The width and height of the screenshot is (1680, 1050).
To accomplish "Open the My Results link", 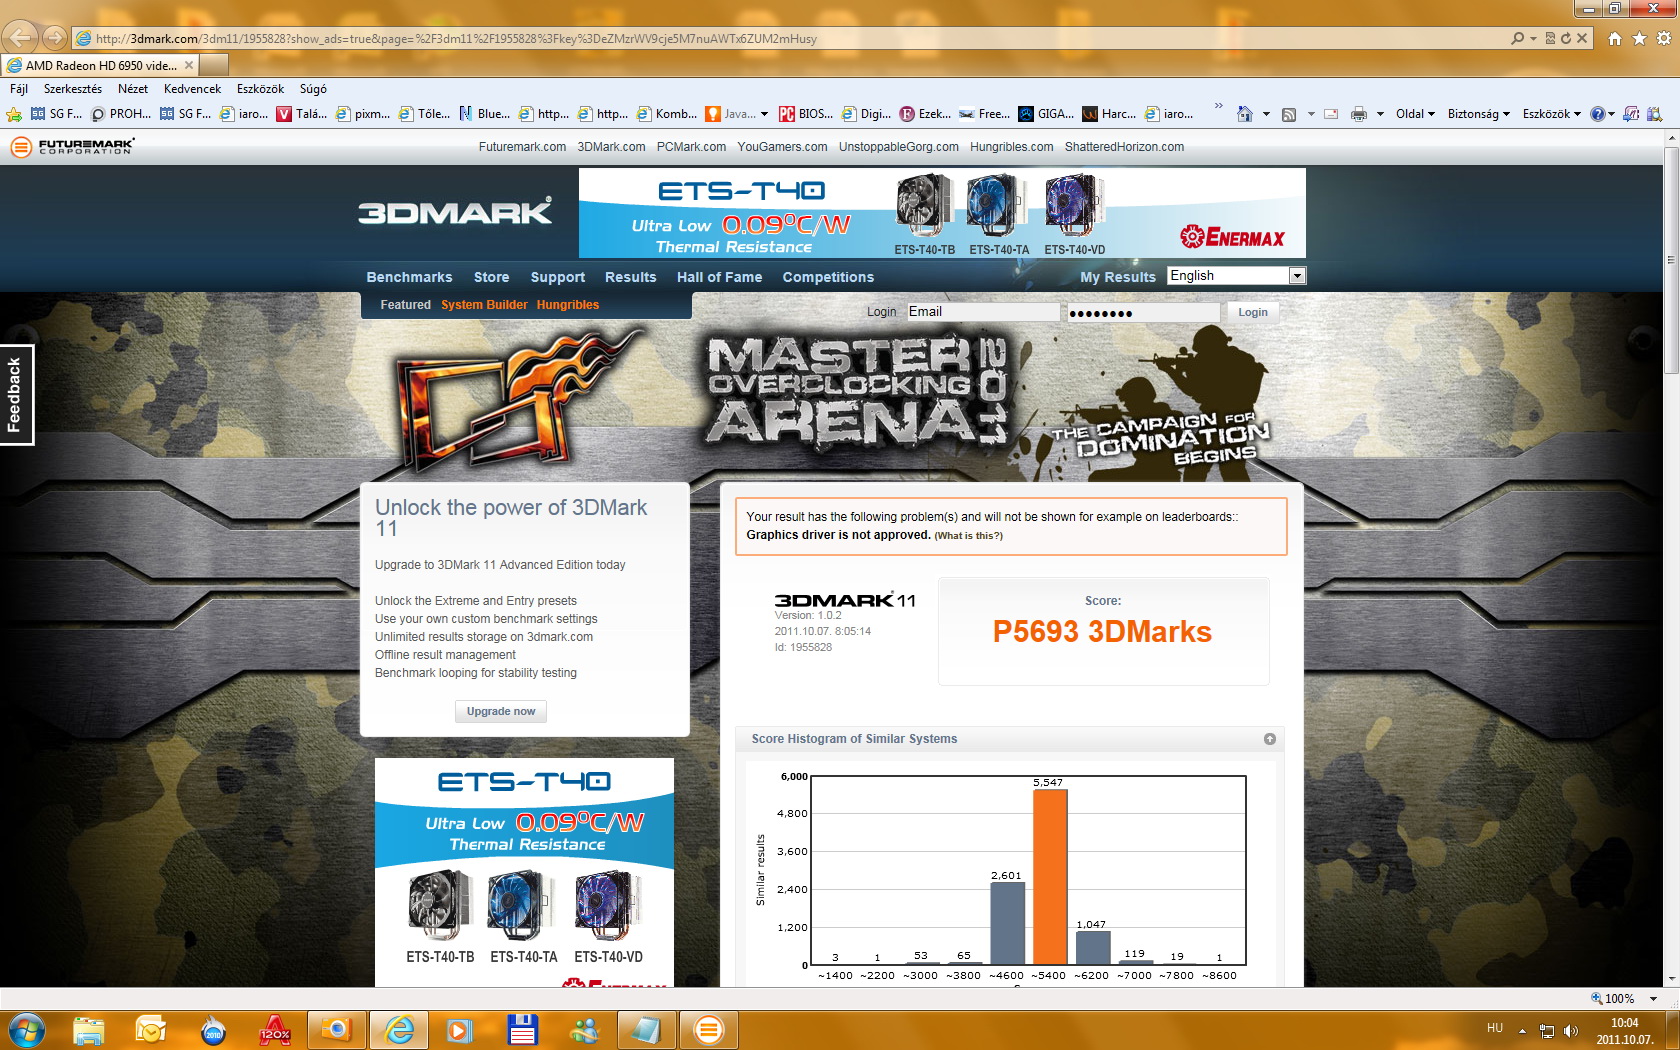I will (x=1117, y=277).
